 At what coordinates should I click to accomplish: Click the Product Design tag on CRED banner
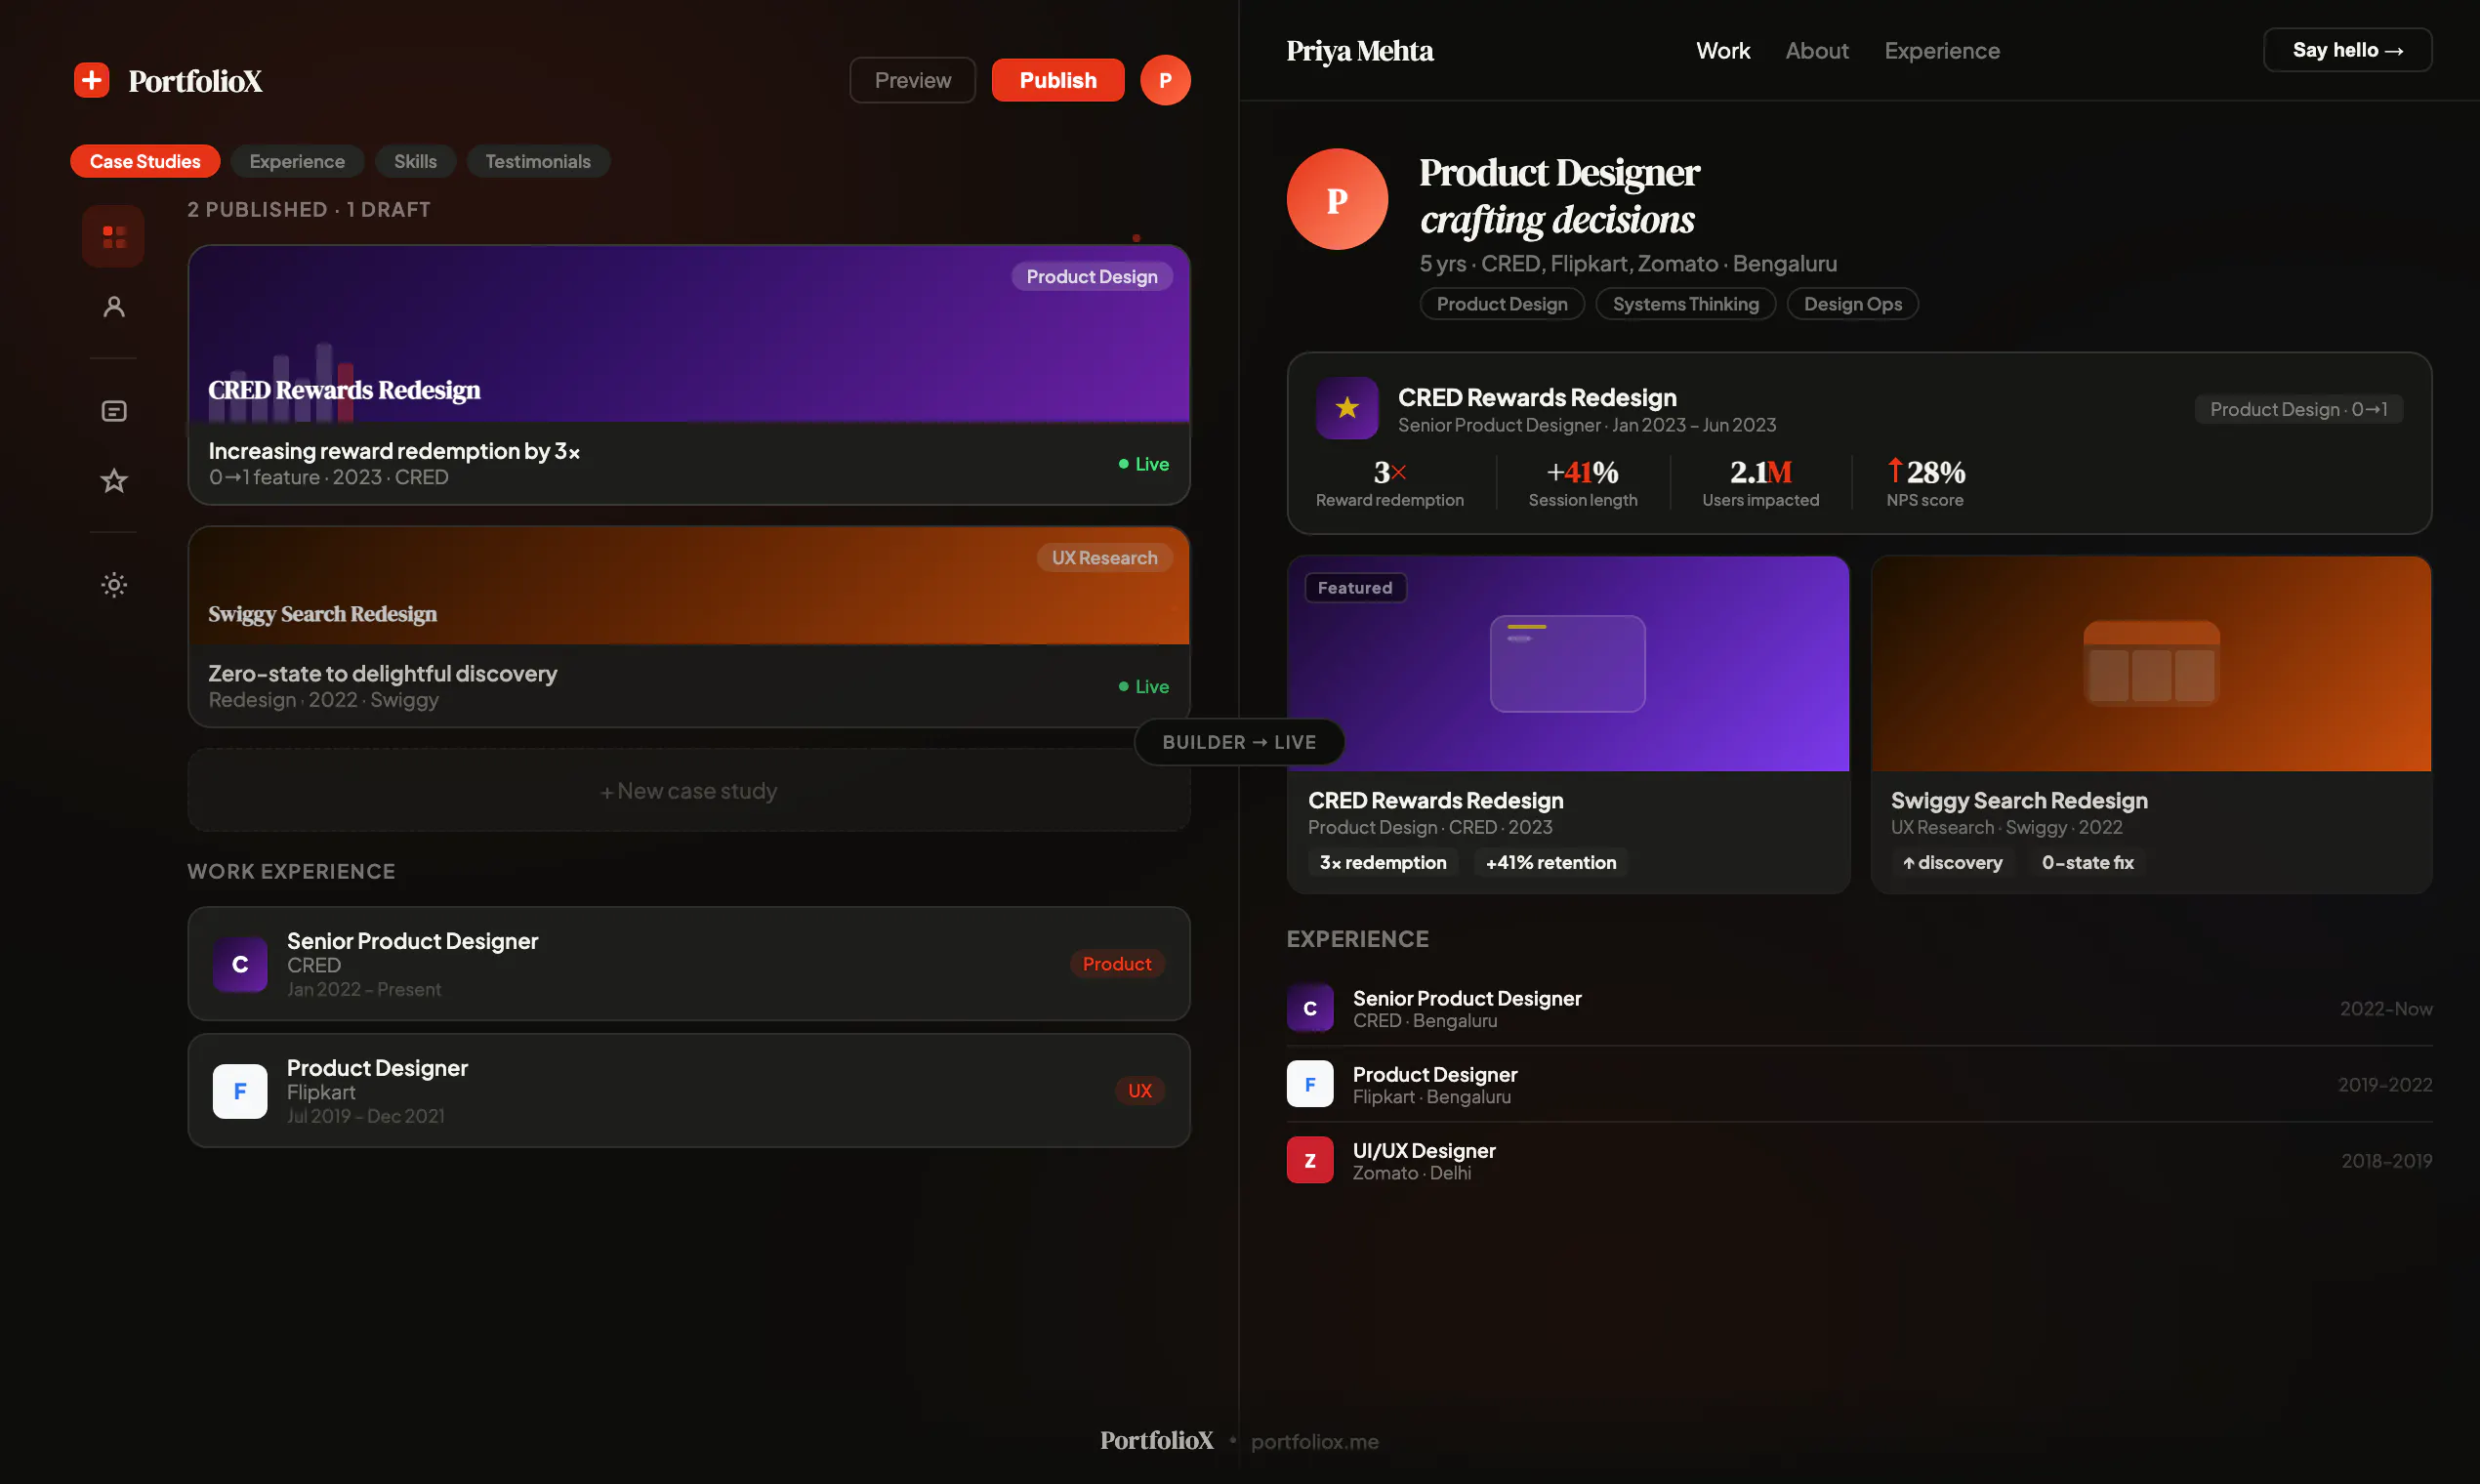(x=1092, y=277)
